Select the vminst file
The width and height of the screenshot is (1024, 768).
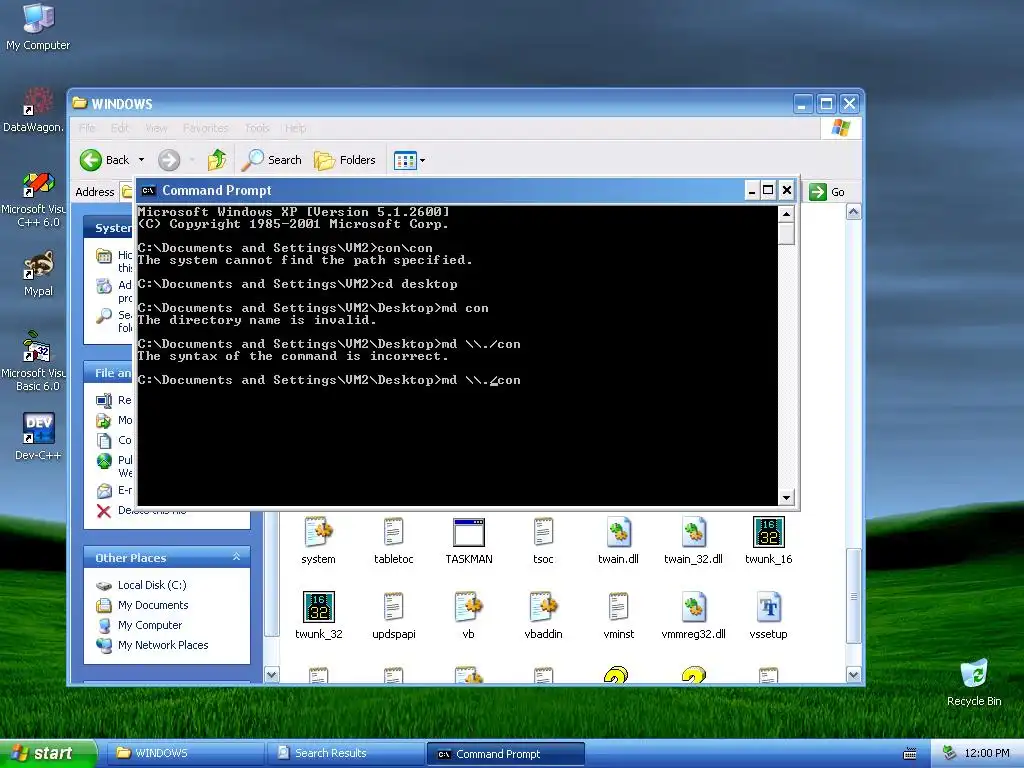pyautogui.click(x=618, y=615)
